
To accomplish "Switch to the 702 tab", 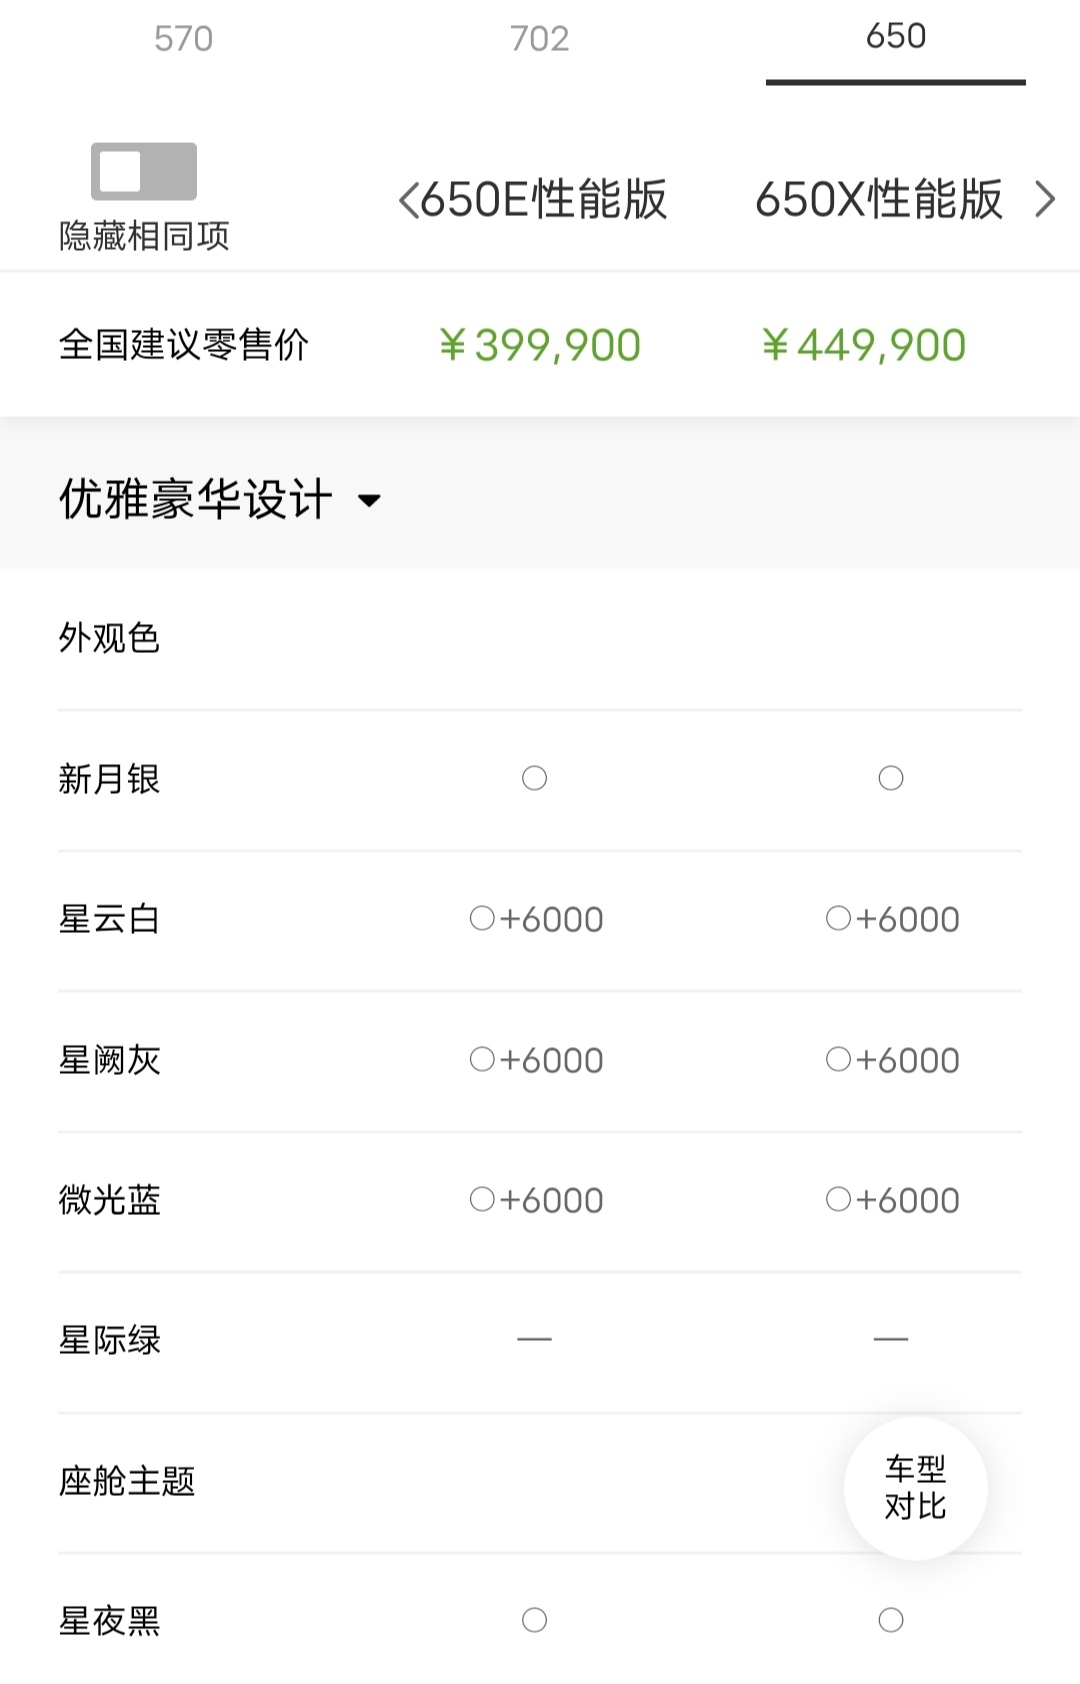I will (x=539, y=39).
